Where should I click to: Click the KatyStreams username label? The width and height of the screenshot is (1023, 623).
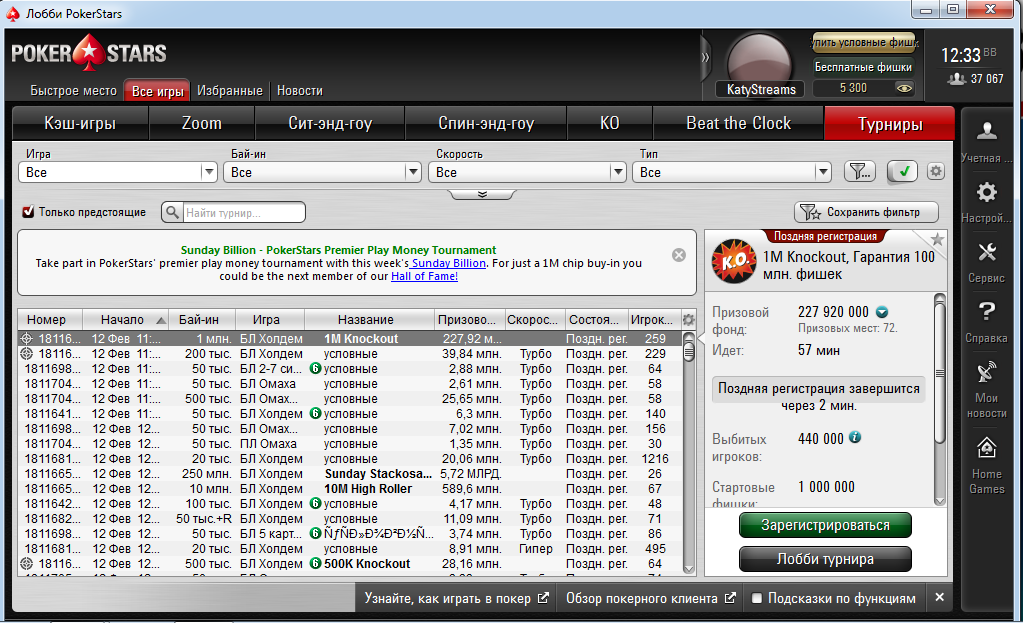click(x=761, y=89)
